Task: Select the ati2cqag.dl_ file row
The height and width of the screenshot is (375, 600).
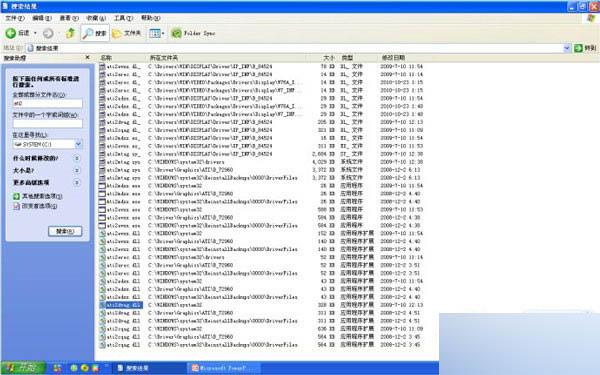Action: click(124, 130)
